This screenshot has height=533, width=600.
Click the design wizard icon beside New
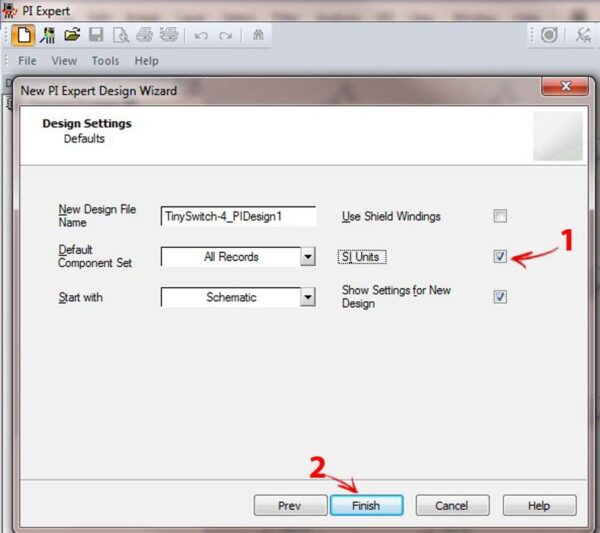coord(47,35)
